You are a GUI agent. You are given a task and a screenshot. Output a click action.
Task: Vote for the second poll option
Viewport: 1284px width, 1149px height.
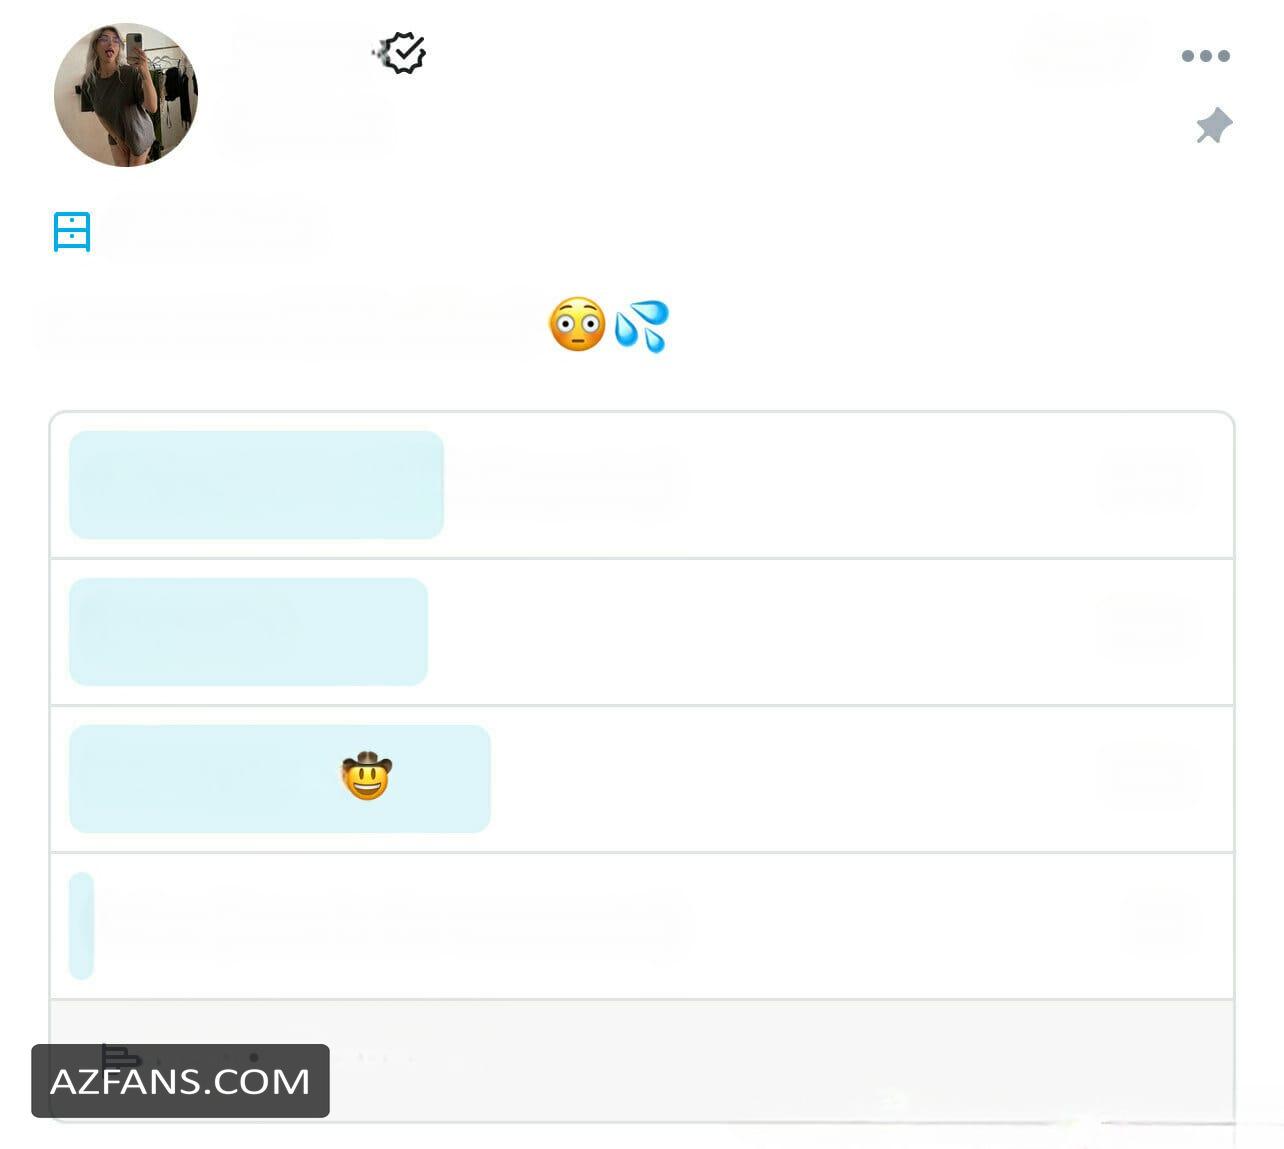click(x=642, y=632)
